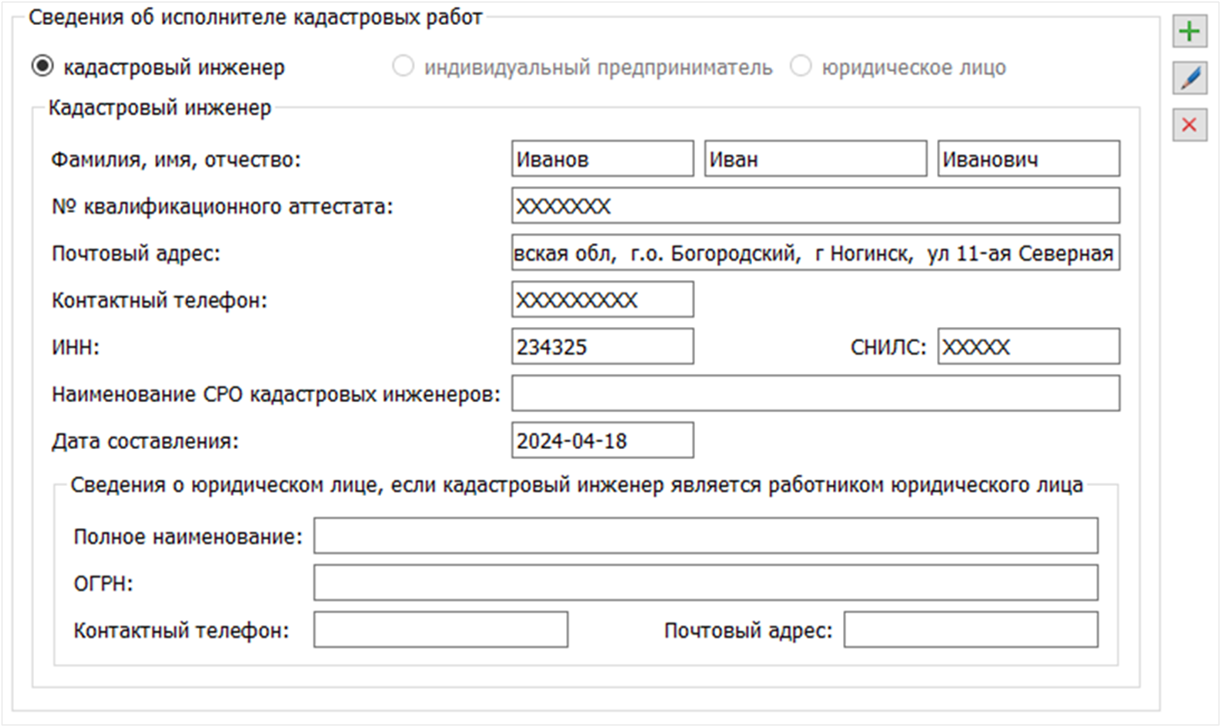Focus the legal entity contact phone field

(x=440, y=630)
